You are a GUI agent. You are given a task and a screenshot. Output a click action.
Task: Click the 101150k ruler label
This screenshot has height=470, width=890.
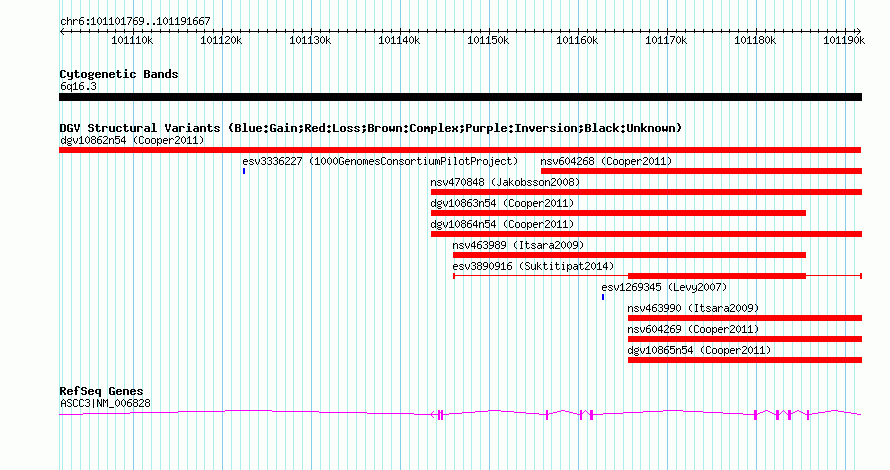[488, 40]
